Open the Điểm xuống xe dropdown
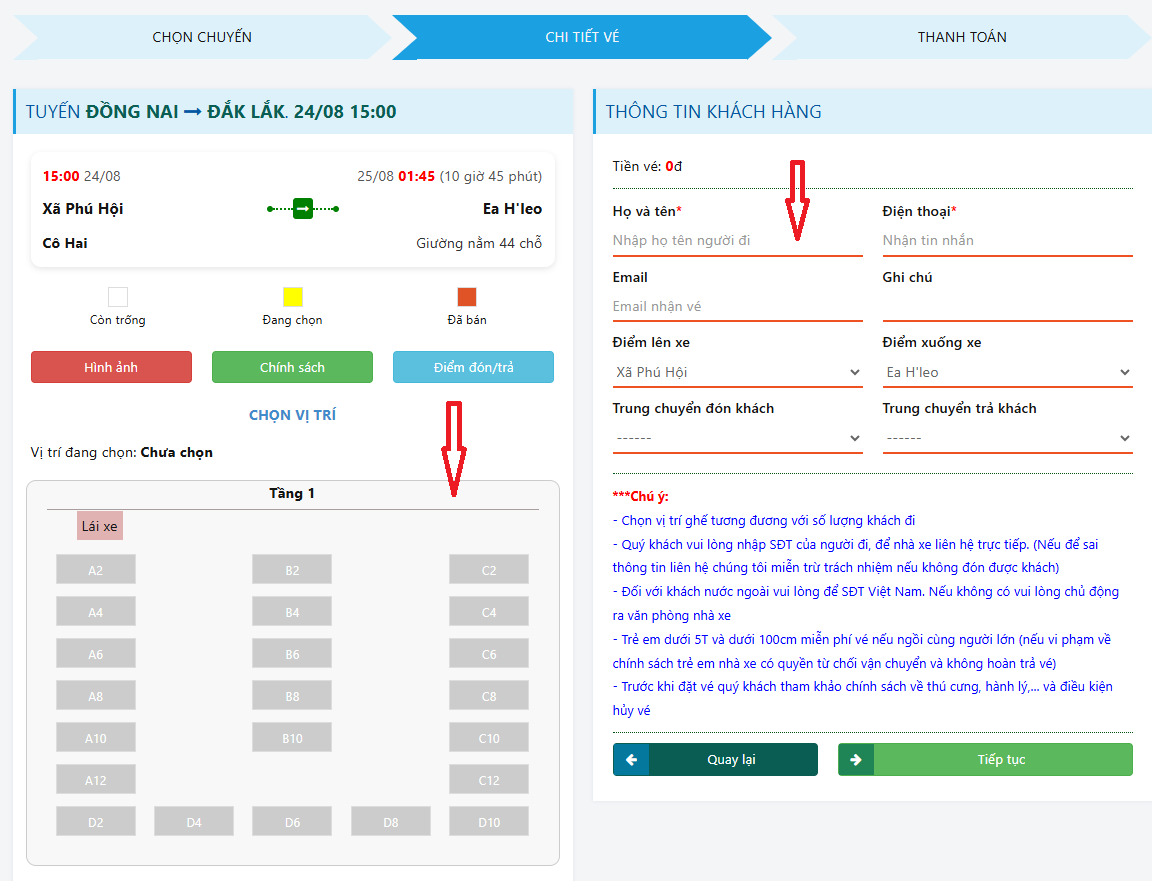The height and width of the screenshot is (881, 1152). (x=1007, y=372)
